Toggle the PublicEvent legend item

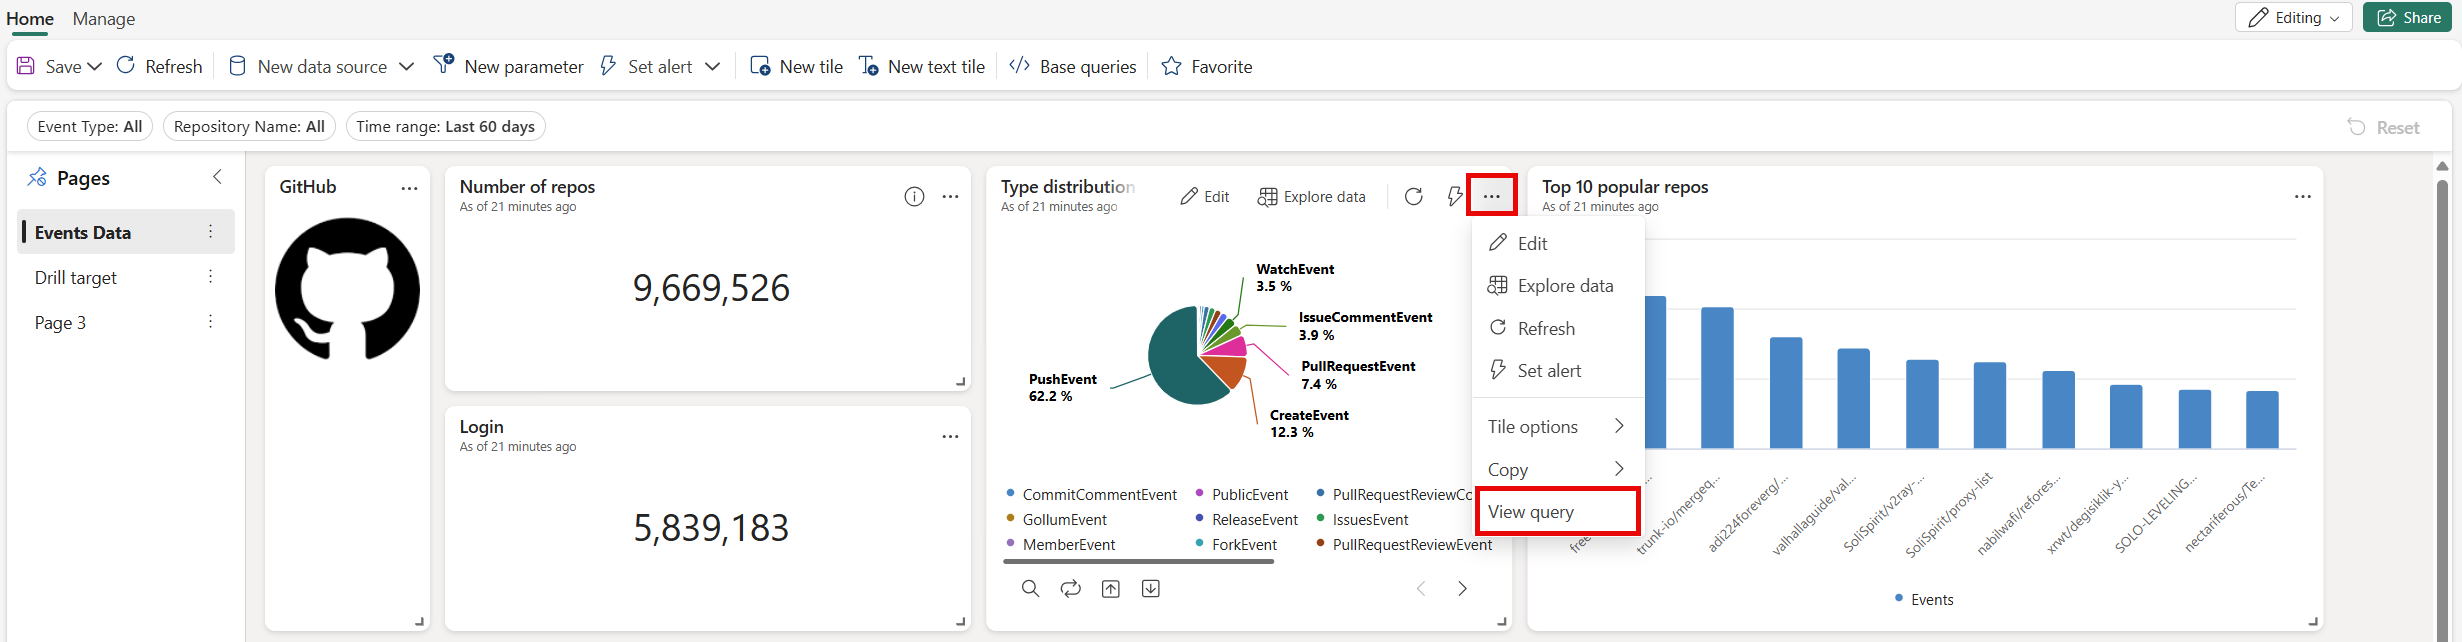(x=1249, y=495)
